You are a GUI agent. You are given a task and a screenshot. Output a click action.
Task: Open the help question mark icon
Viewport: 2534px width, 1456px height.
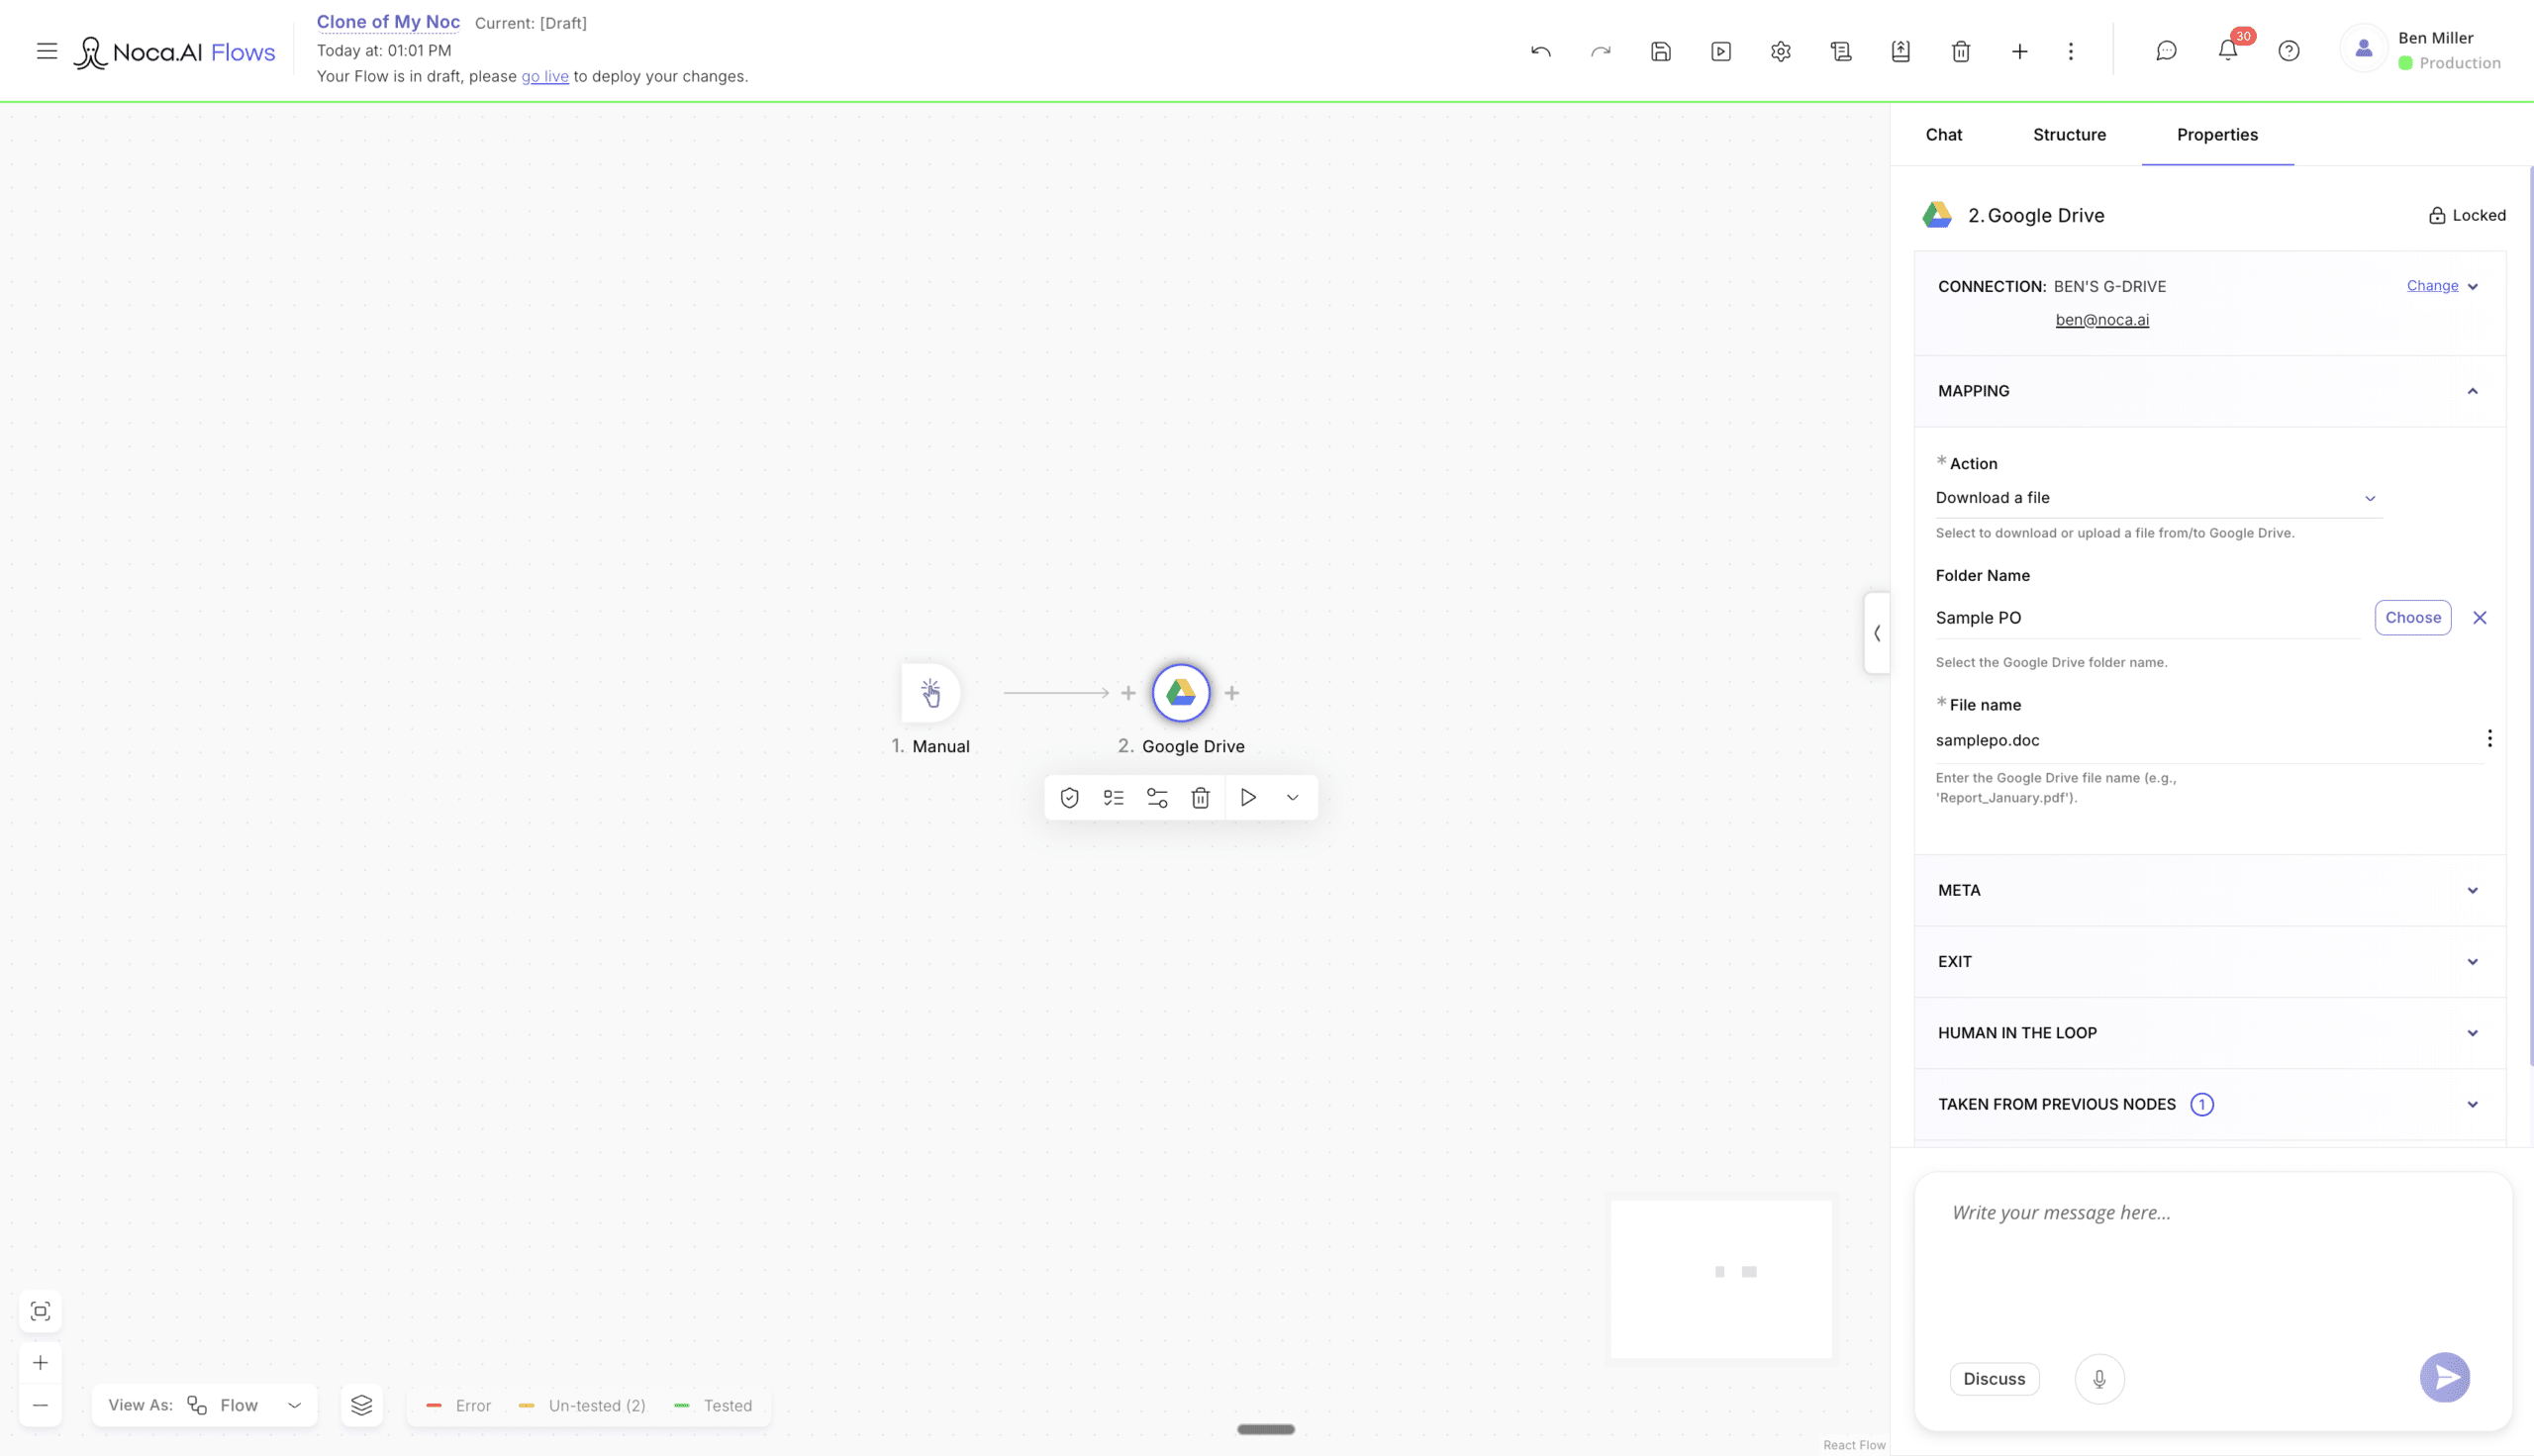pos(2288,51)
